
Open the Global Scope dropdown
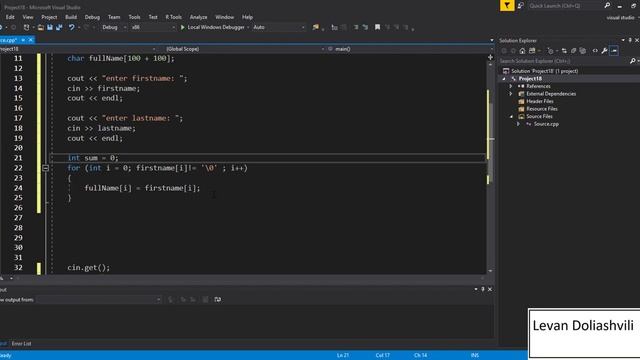(245, 49)
